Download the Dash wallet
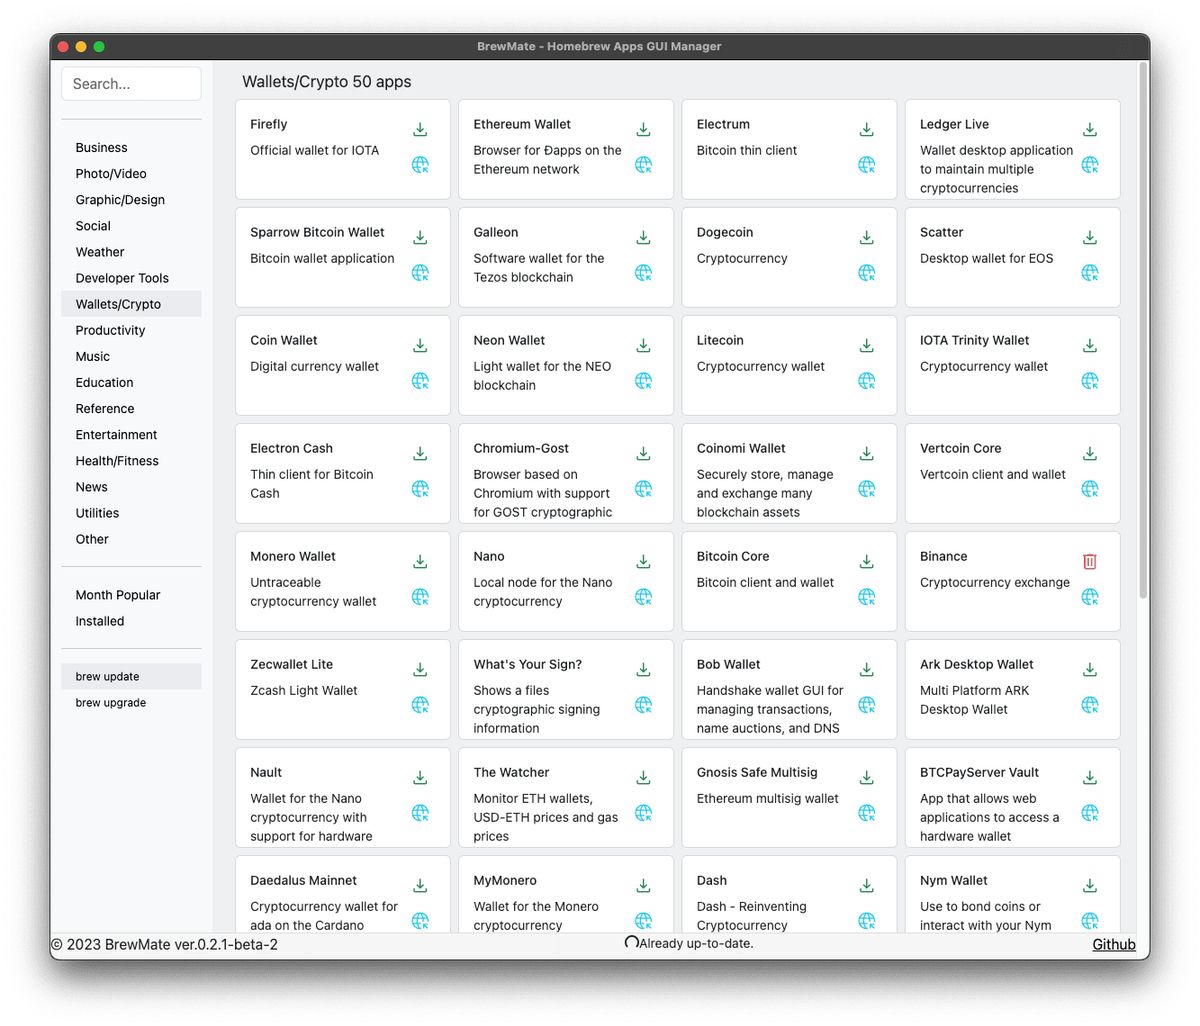The width and height of the screenshot is (1200, 1026). (x=866, y=885)
